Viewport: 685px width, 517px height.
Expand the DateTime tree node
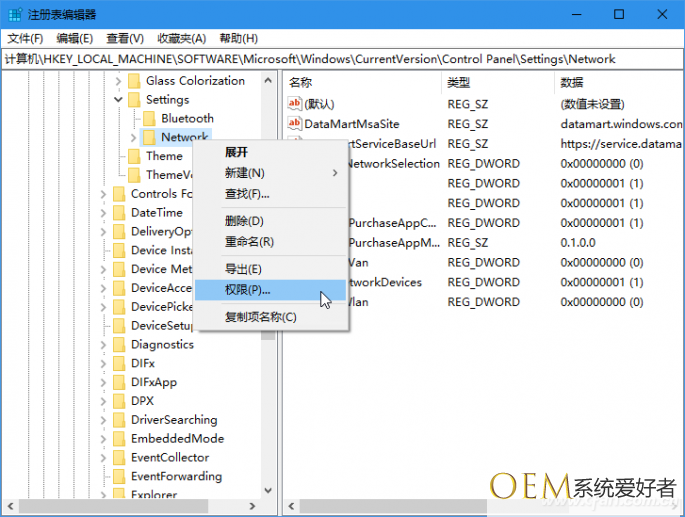(105, 213)
